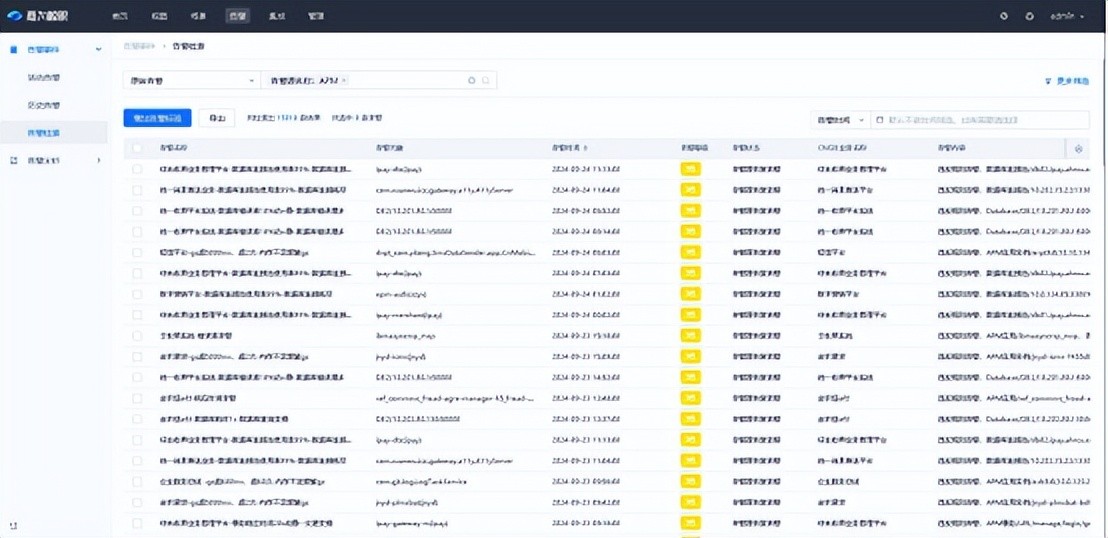1108x538 pixels.
Task: Click the magnifier search icon in filter field
Action: (x=486, y=81)
